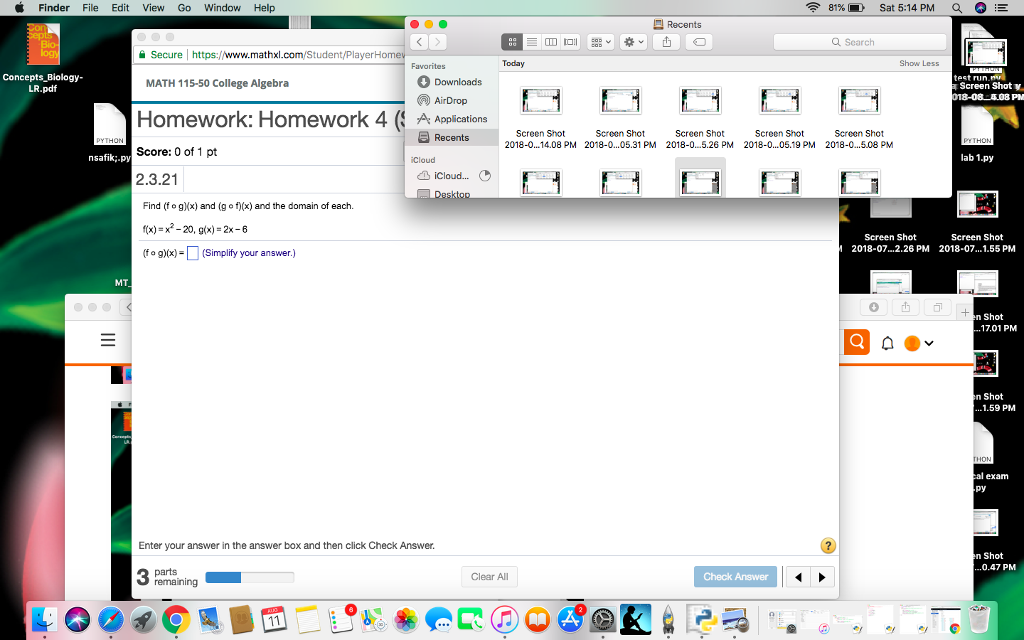Open Siri from the dock

[78, 619]
